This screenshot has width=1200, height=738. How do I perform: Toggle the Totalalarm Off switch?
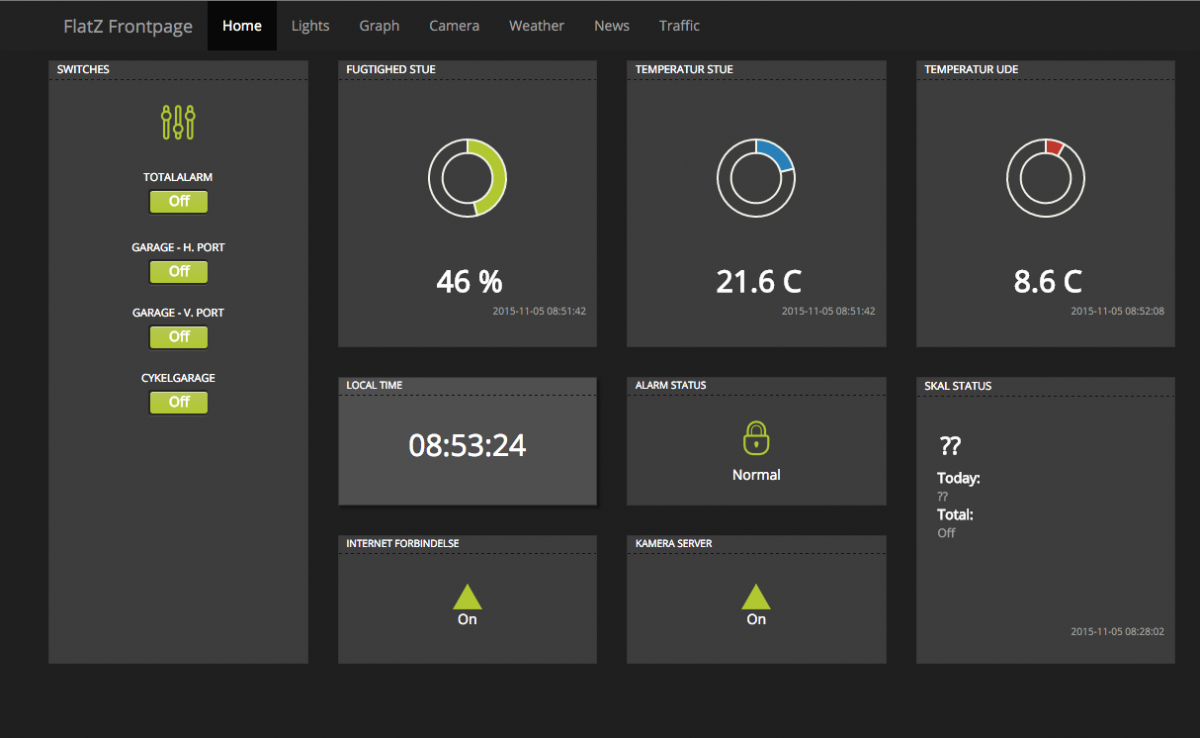(x=178, y=201)
